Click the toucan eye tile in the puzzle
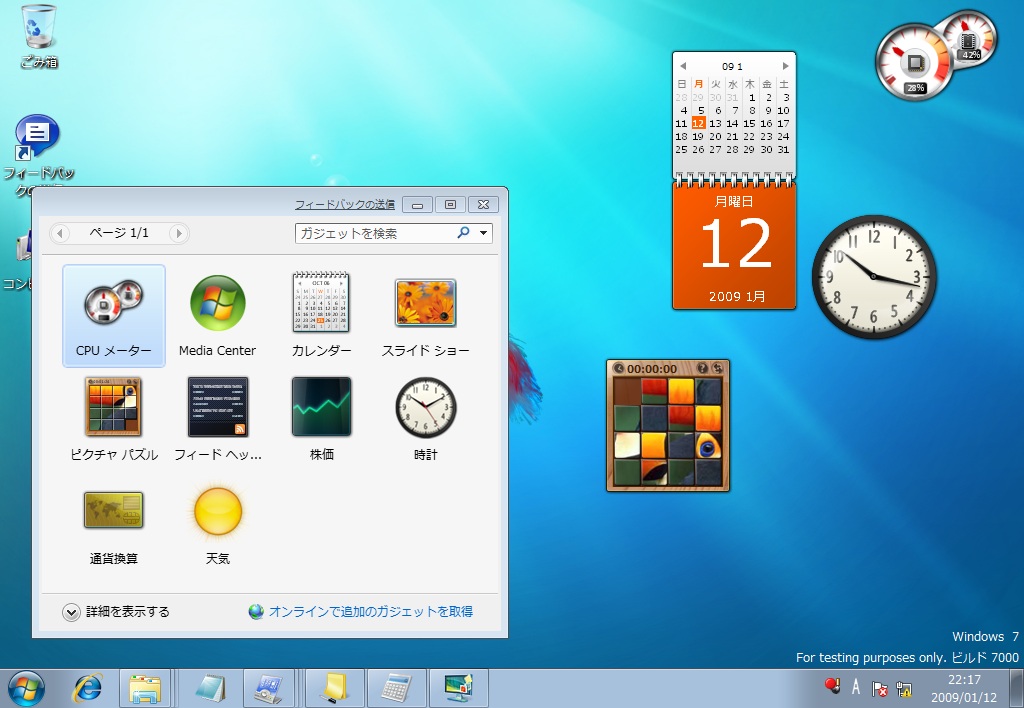Image resolution: width=1024 pixels, height=708 pixels. (708, 445)
